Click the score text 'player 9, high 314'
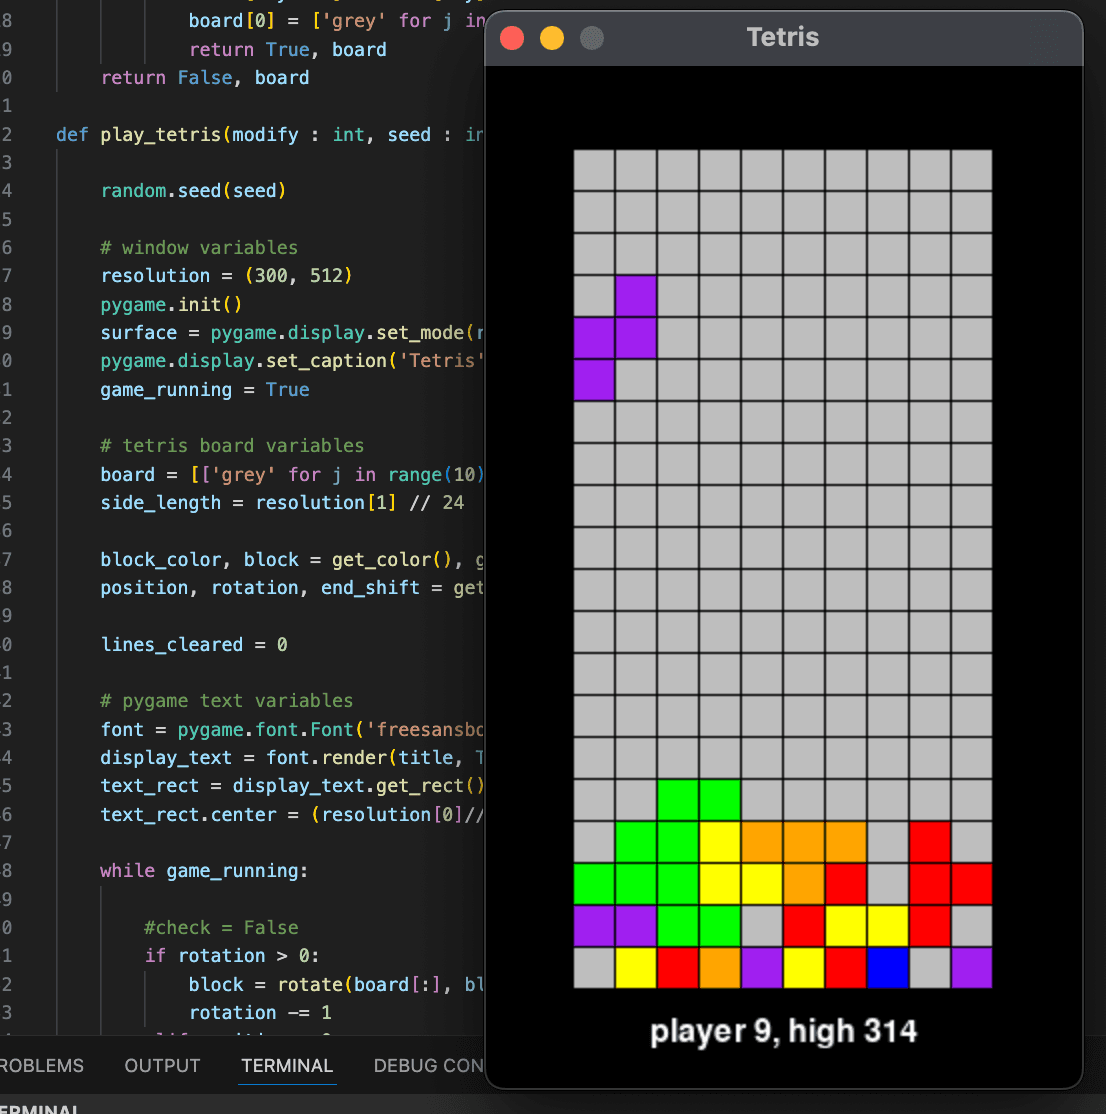The image size is (1106, 1114). pyautogui.click(x=783, y=1031)
